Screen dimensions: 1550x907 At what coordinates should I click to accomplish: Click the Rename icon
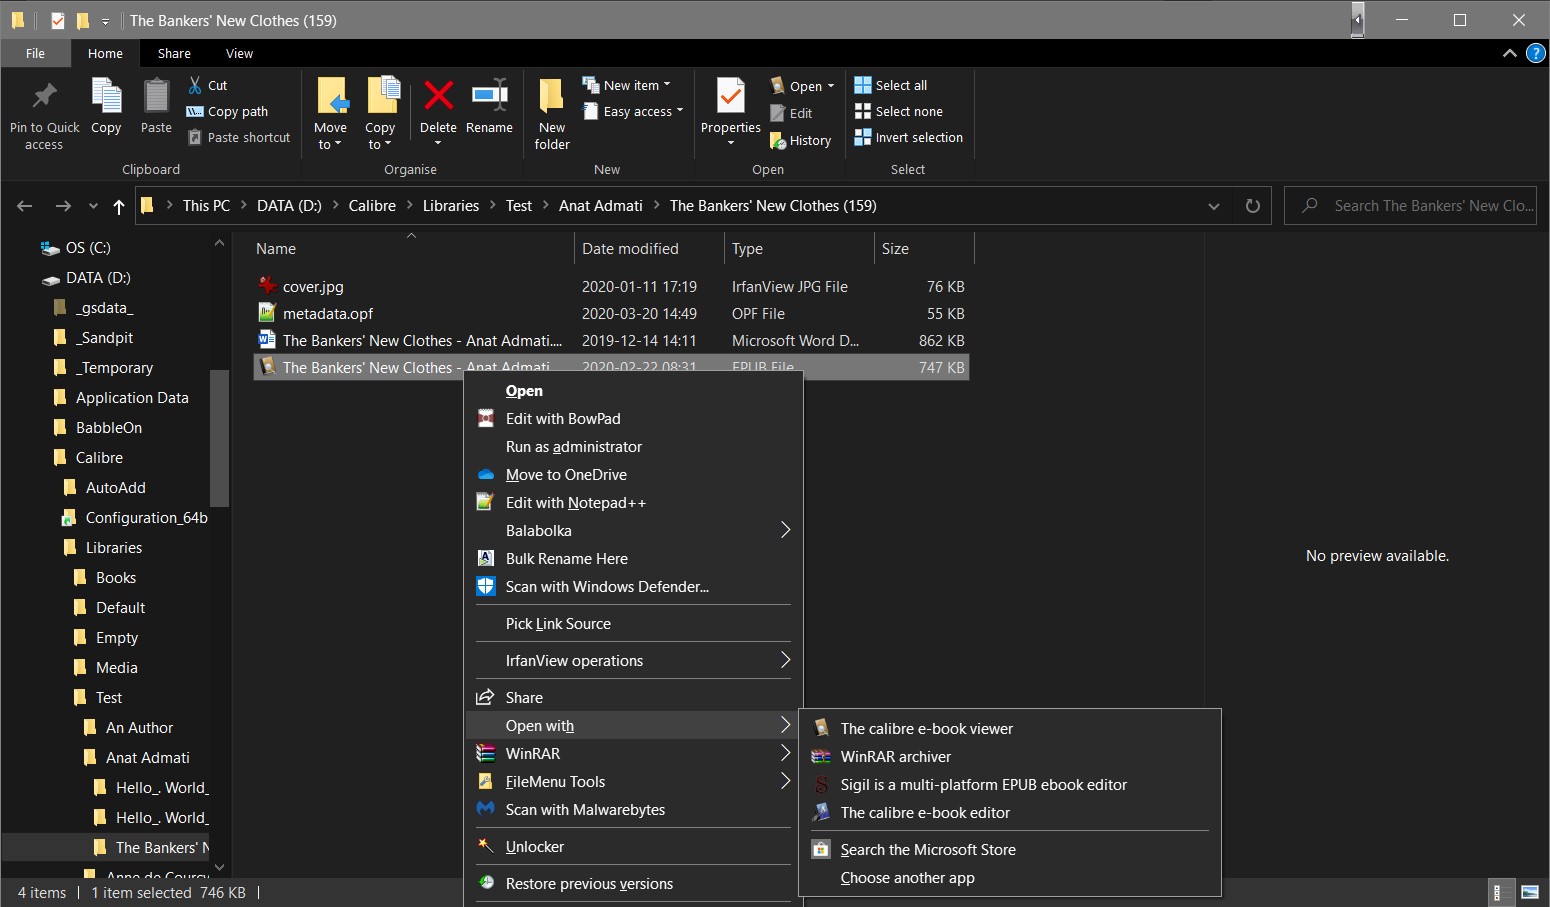point(489,96)
